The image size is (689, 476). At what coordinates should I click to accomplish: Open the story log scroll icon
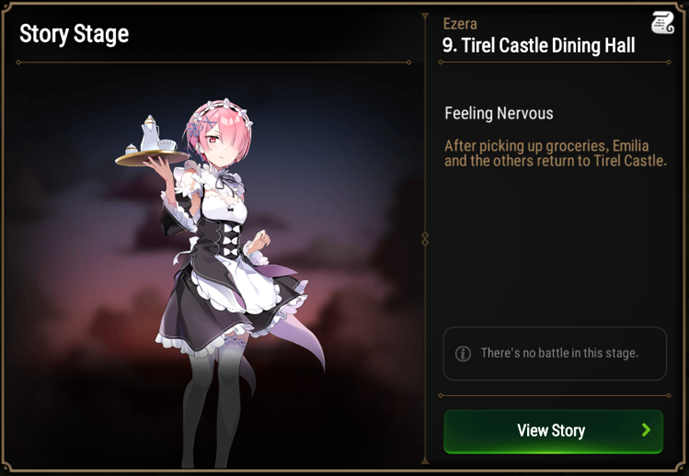(662, 22)
